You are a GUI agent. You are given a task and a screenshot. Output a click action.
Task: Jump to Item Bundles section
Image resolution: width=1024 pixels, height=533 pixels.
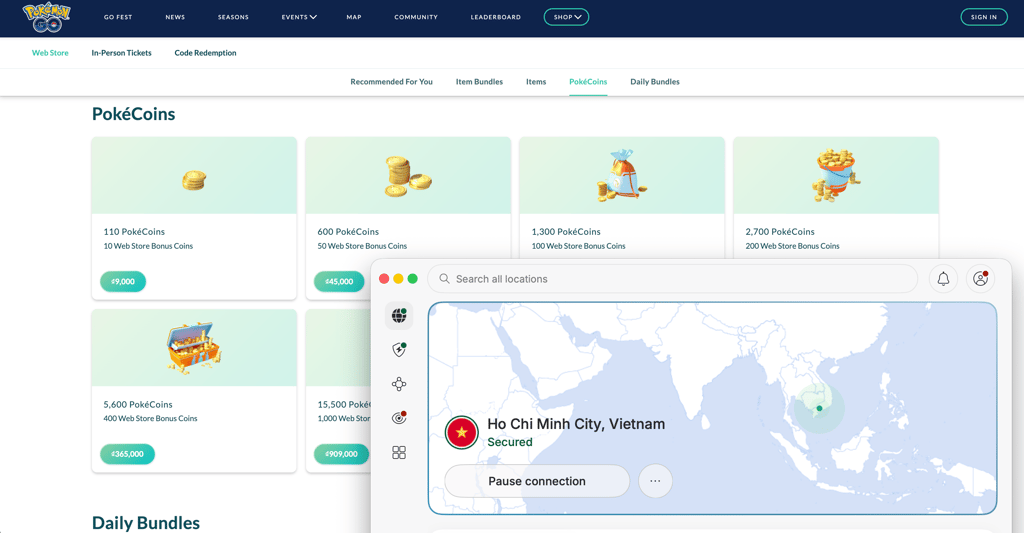tap(479, 82)
